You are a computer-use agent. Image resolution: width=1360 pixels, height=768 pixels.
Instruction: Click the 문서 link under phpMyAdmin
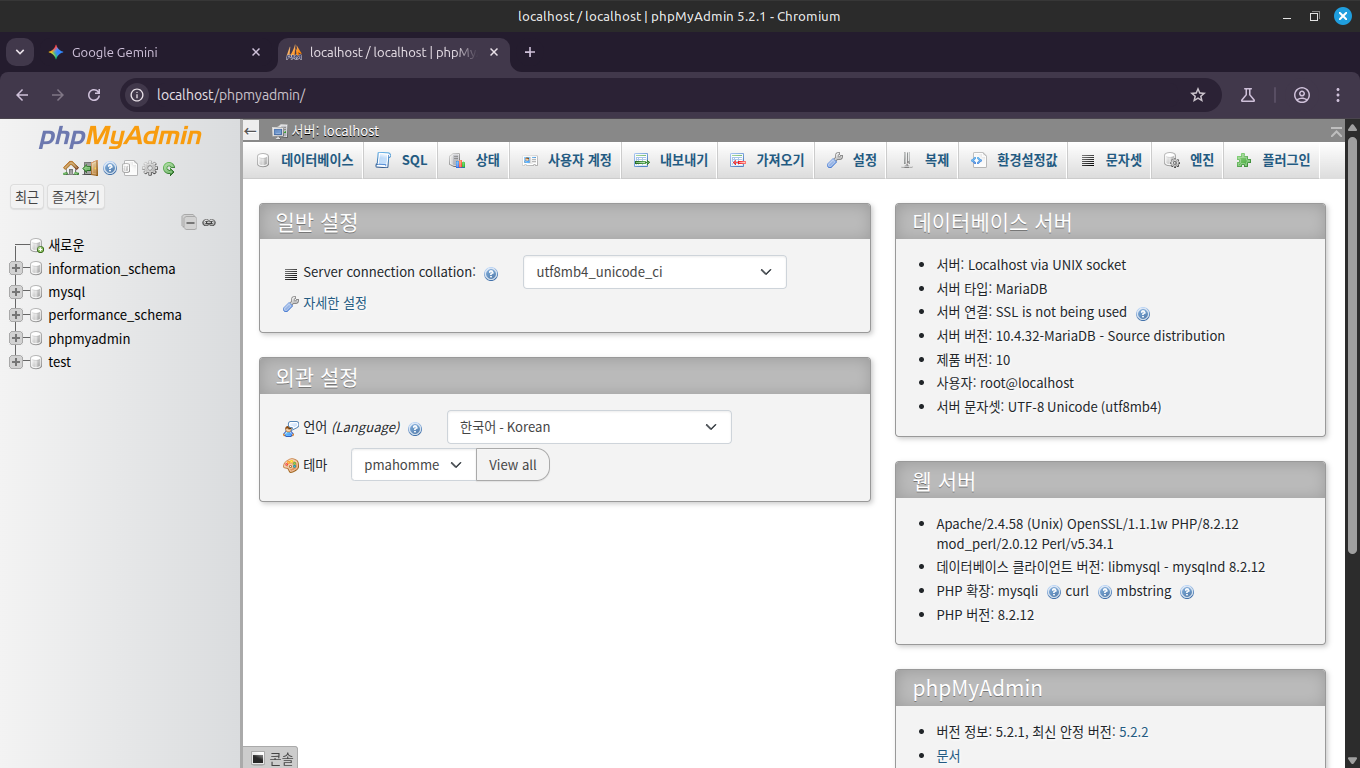(948, 756)
